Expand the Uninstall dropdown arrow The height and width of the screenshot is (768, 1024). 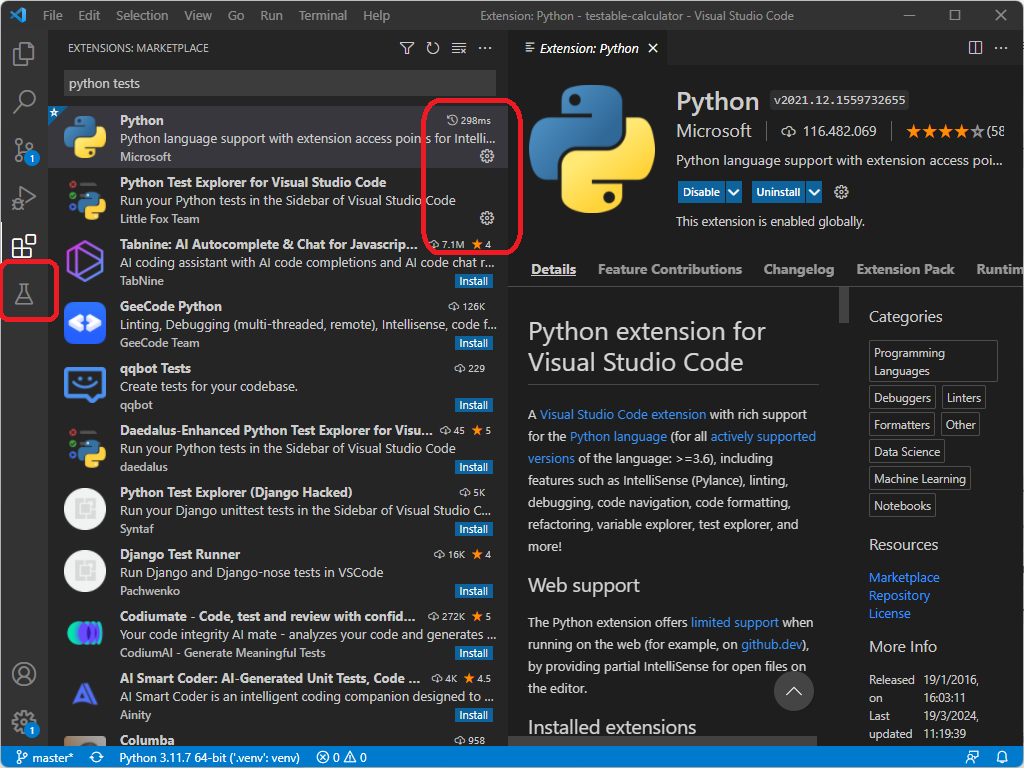tap(814, 192)
